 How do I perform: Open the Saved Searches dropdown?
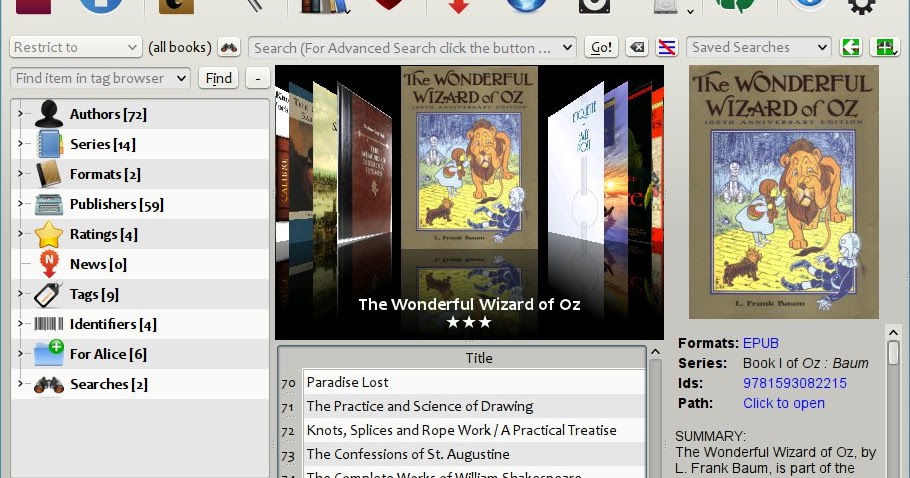[x=759, y=48]
